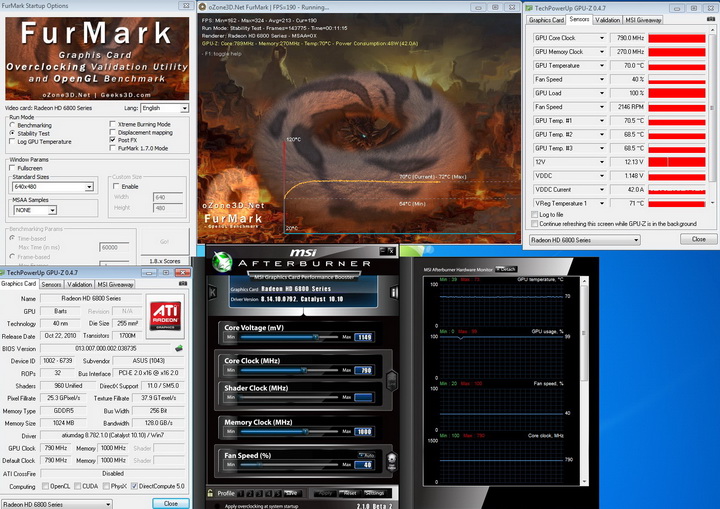This screenshot has height=509, width=720.
Task: Open MSI Giveaway tab in lower-left GPU-Z window
Action: [x=115, y=285]
